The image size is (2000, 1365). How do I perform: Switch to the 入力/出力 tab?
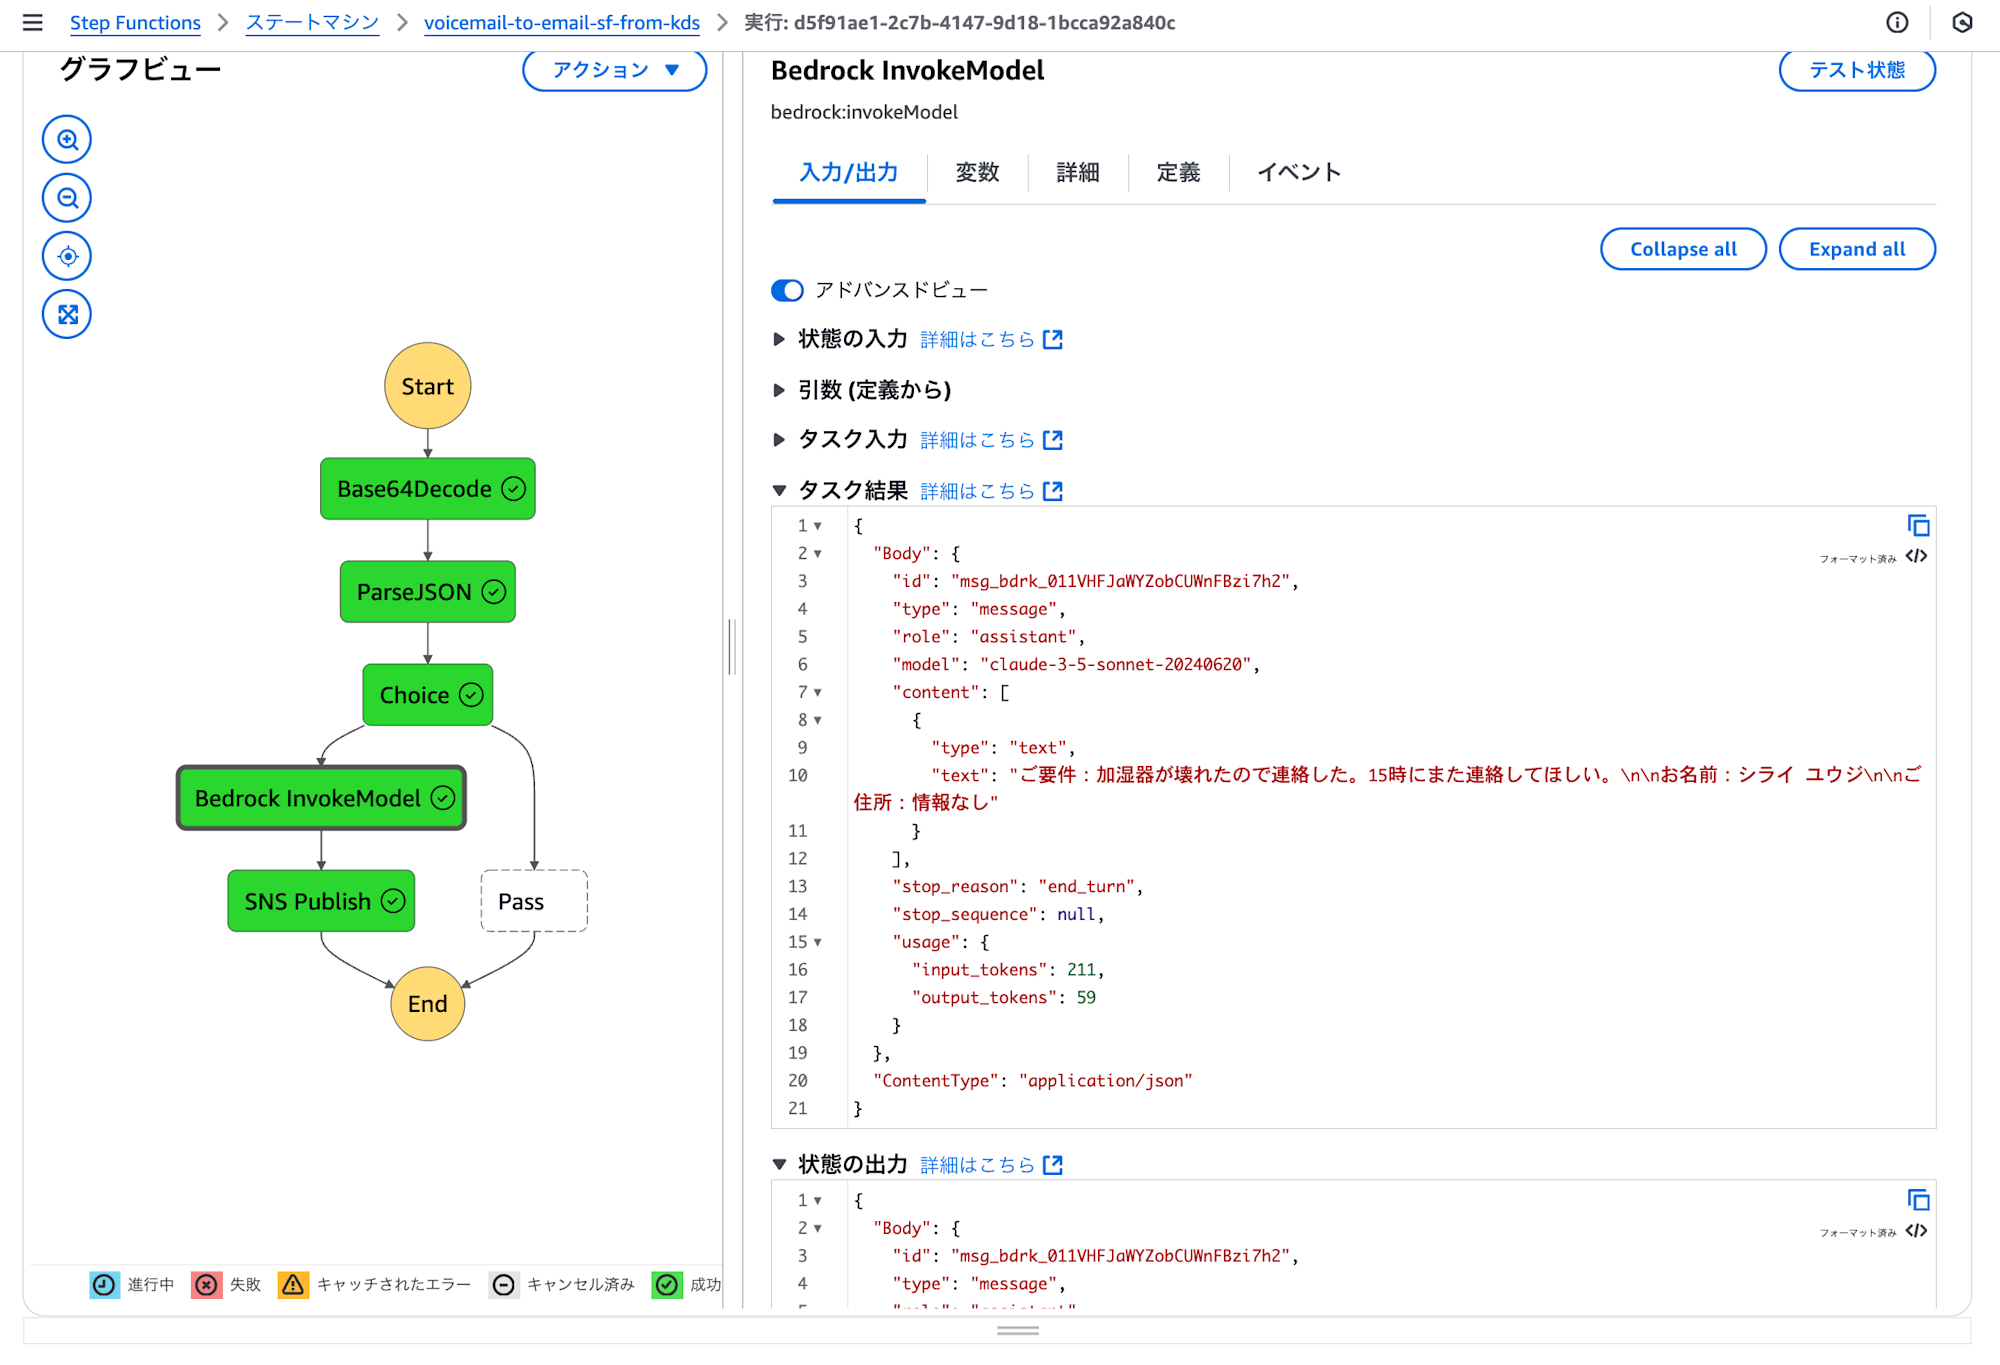(x=849, y=173)
